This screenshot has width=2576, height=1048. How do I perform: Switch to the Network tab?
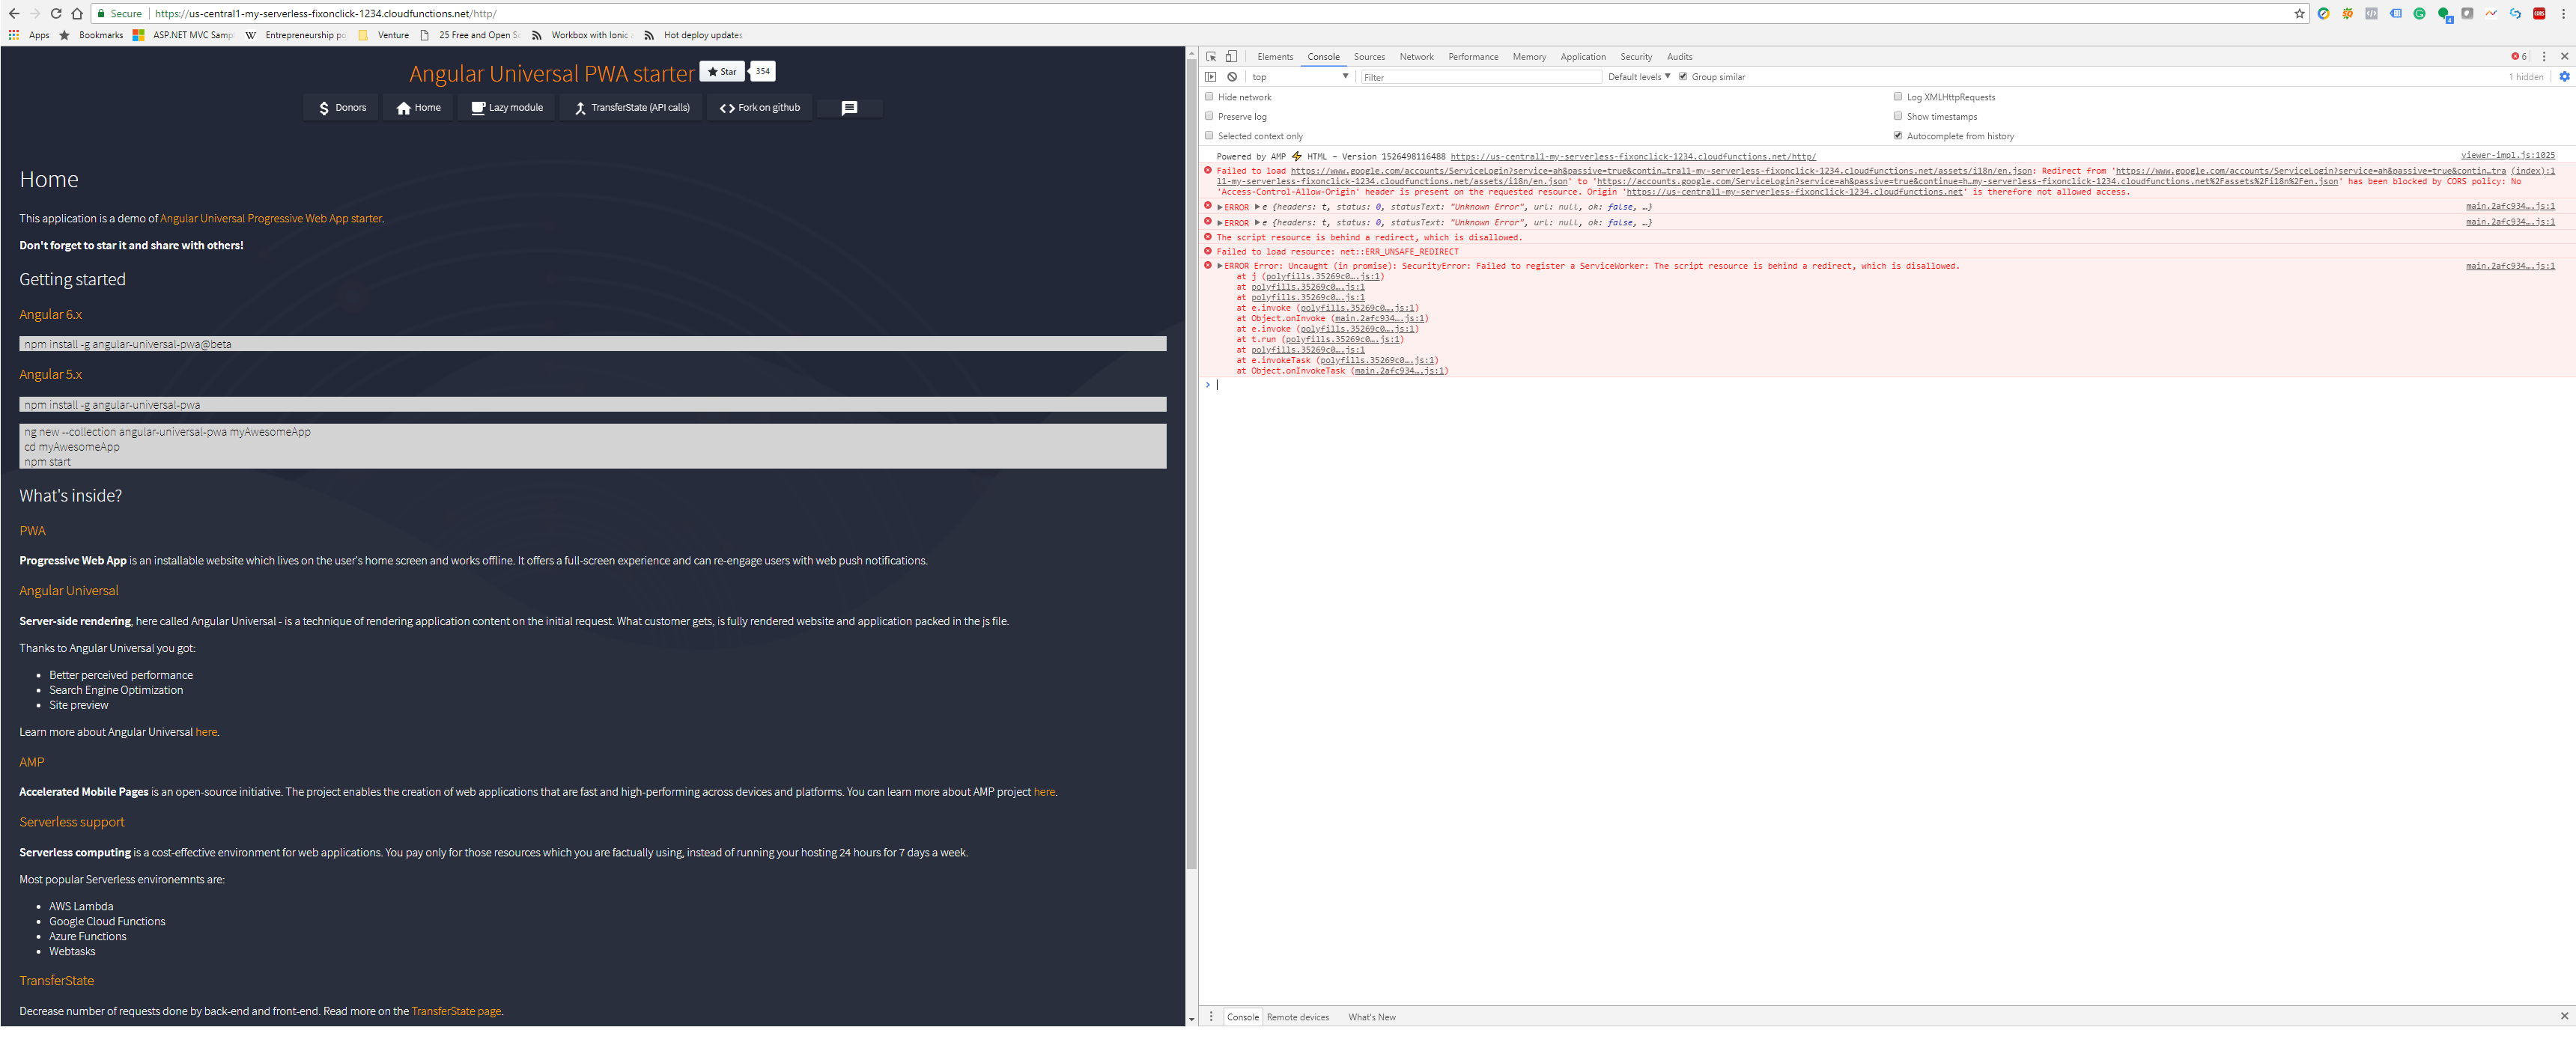point(1416,57)
